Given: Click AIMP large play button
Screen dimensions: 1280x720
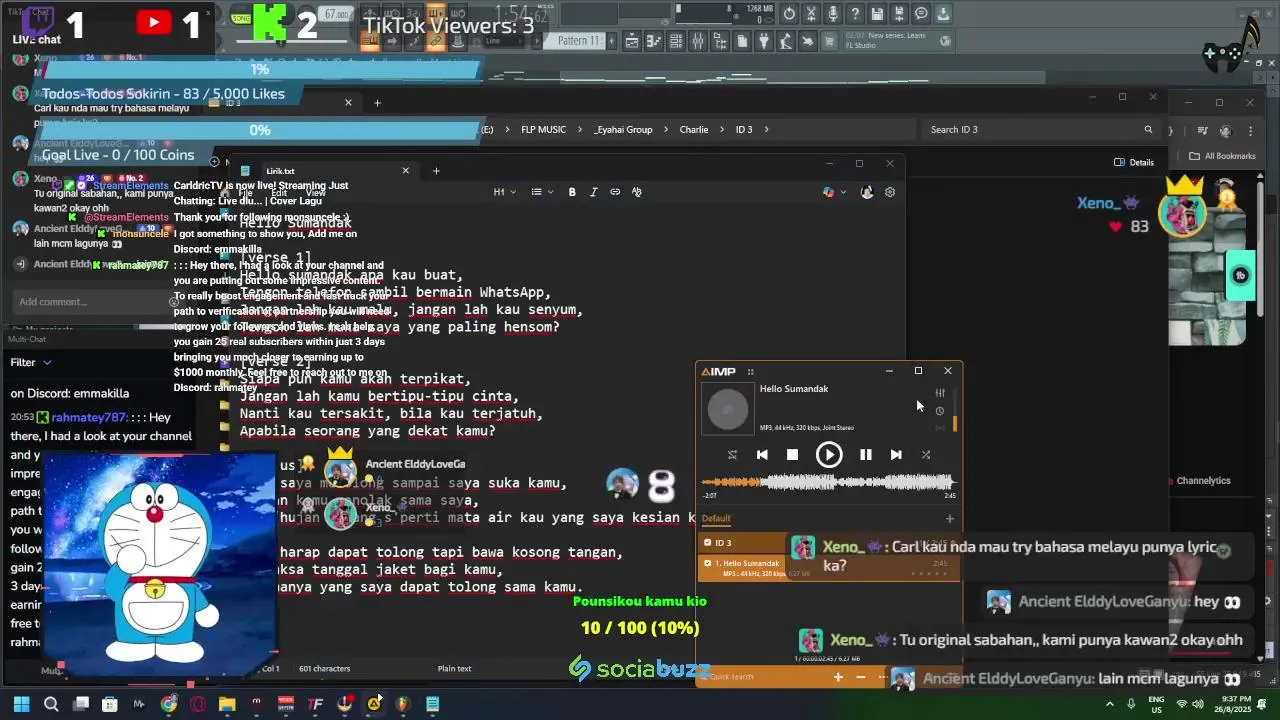Looking at the screenshot, I should 829,455.
